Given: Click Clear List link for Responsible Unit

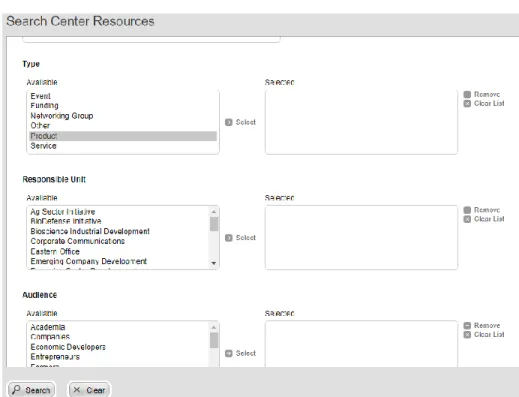Looking at the screenshot, I should [489, 219].
